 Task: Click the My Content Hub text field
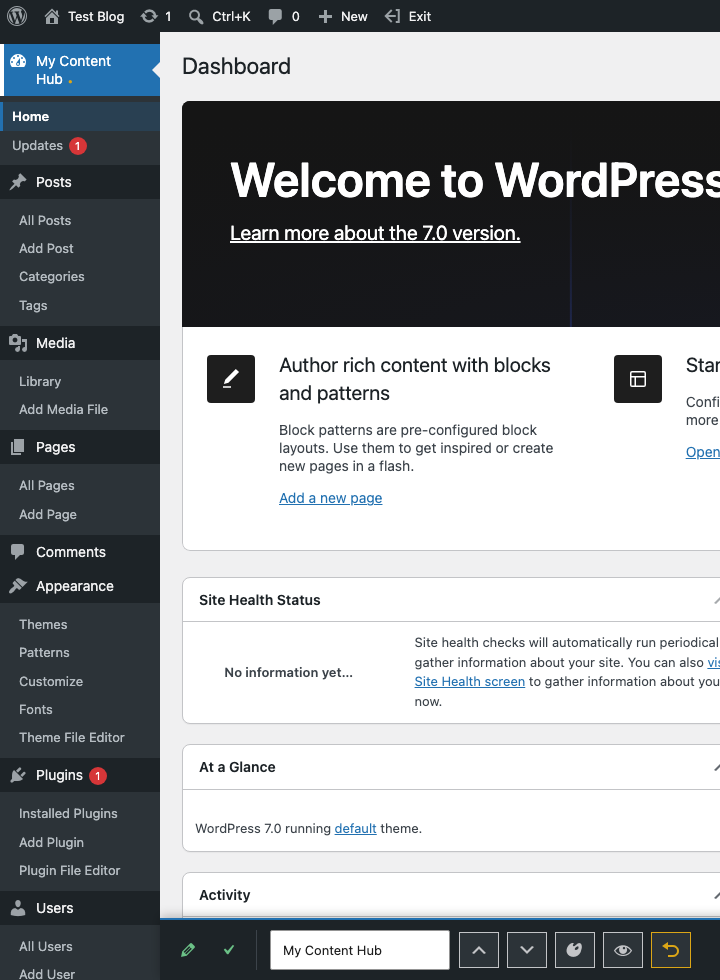click(x=360, y=950)
